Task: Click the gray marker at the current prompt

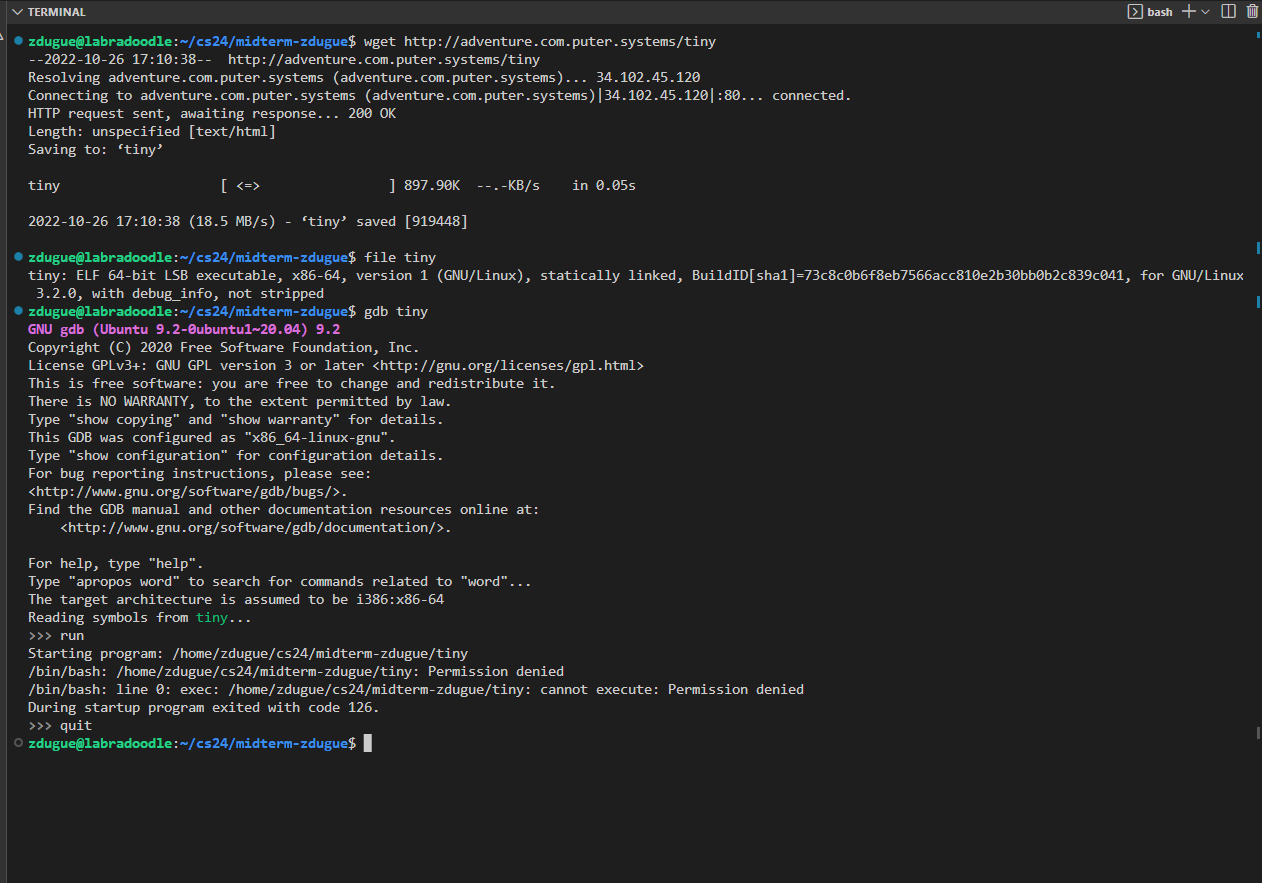Action: tap(18, 743)
